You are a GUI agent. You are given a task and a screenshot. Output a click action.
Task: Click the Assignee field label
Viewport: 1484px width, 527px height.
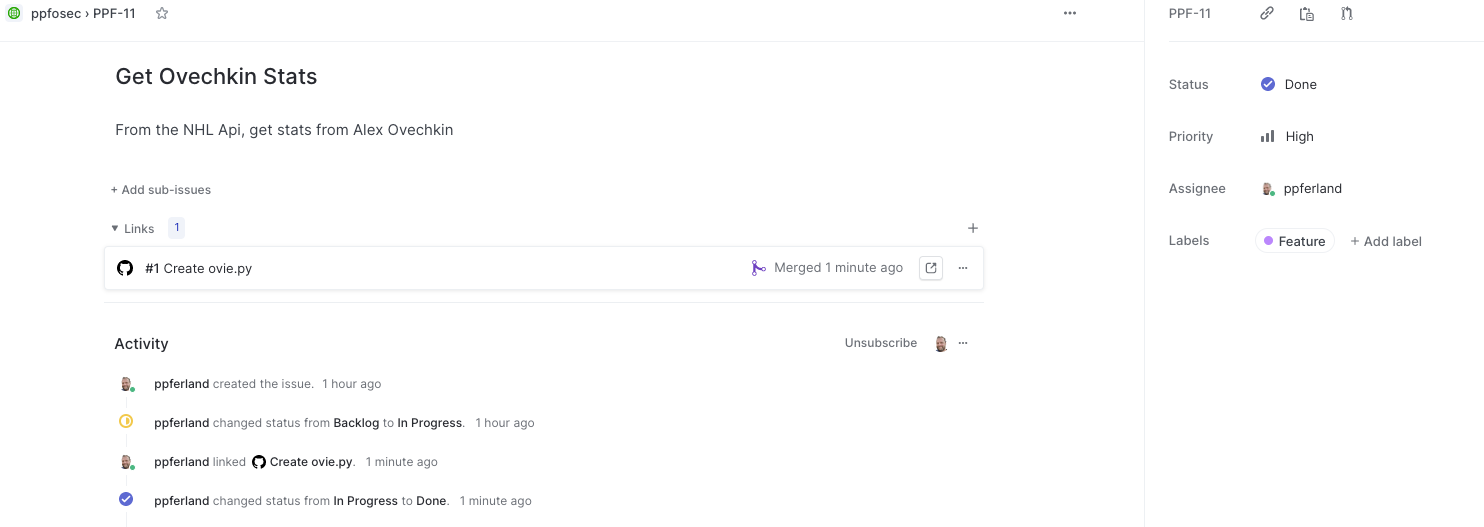point(1197,189)
